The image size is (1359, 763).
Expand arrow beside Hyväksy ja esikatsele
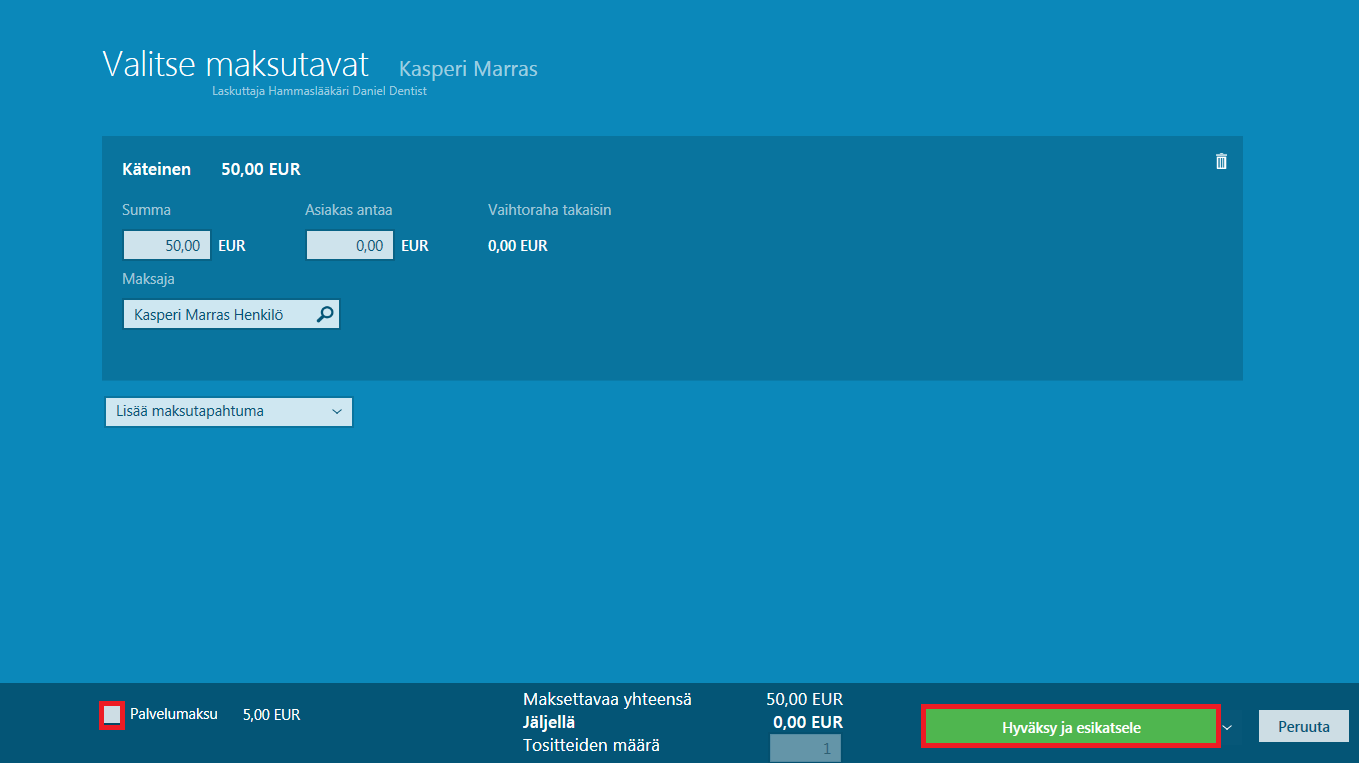1228,727
